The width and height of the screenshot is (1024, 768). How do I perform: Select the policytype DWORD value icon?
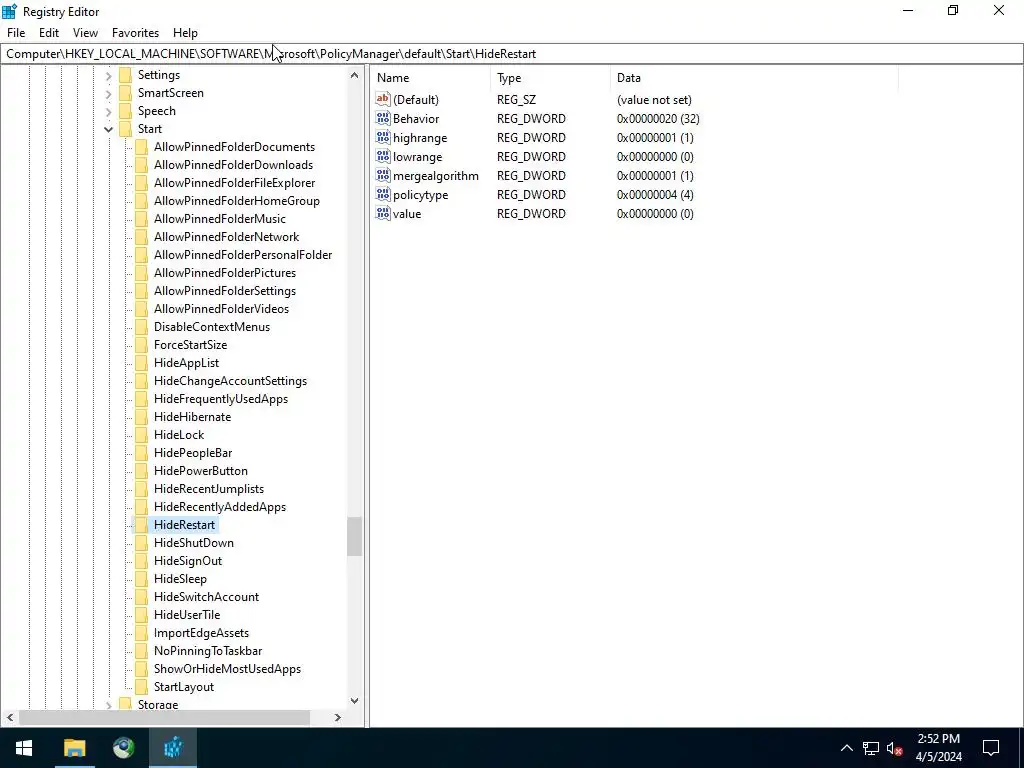pyautogui.click(x=383, y=194)
